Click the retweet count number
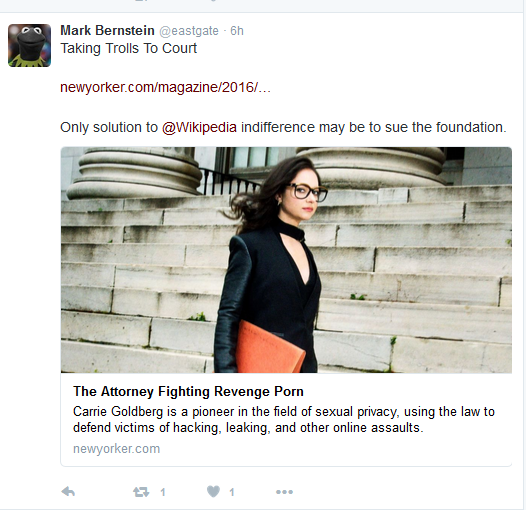 [163, 492]
